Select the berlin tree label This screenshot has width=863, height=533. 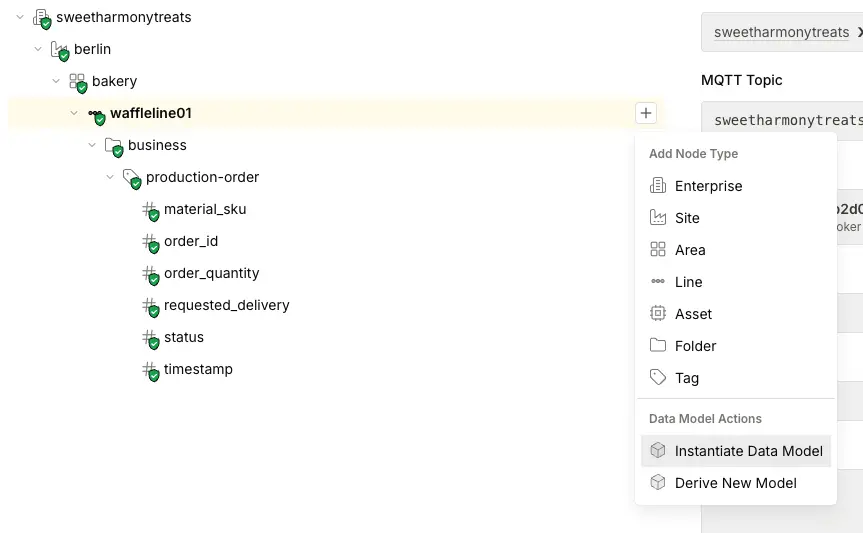[x=92, y=49]
